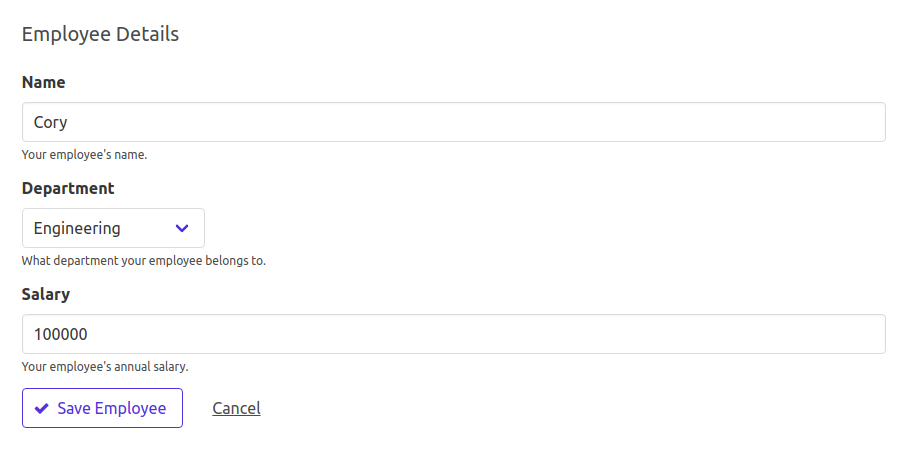
Task: Click empty right side of Name field
Action: (x=700, y=122)
